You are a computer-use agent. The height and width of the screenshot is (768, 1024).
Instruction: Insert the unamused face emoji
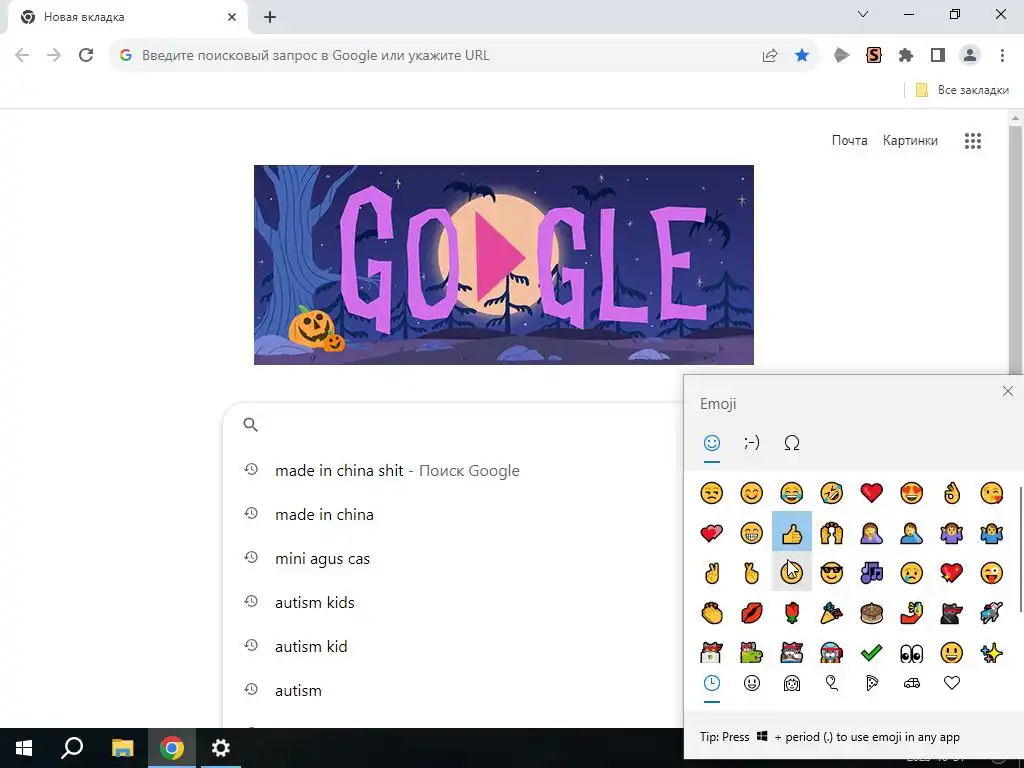point(711,492)
